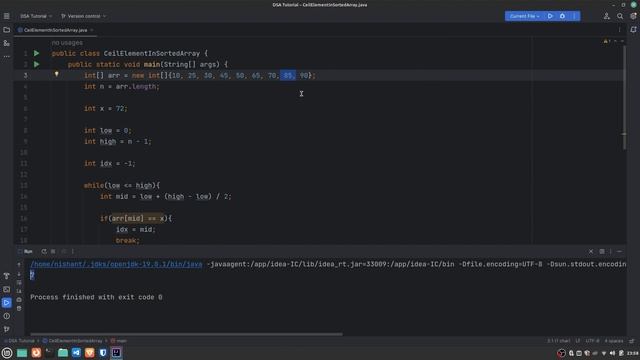The height and width of the screenshot is (360, 640).
Task: Run the CeilElementInSortedArray class from gutter
Action: (36, 53)
